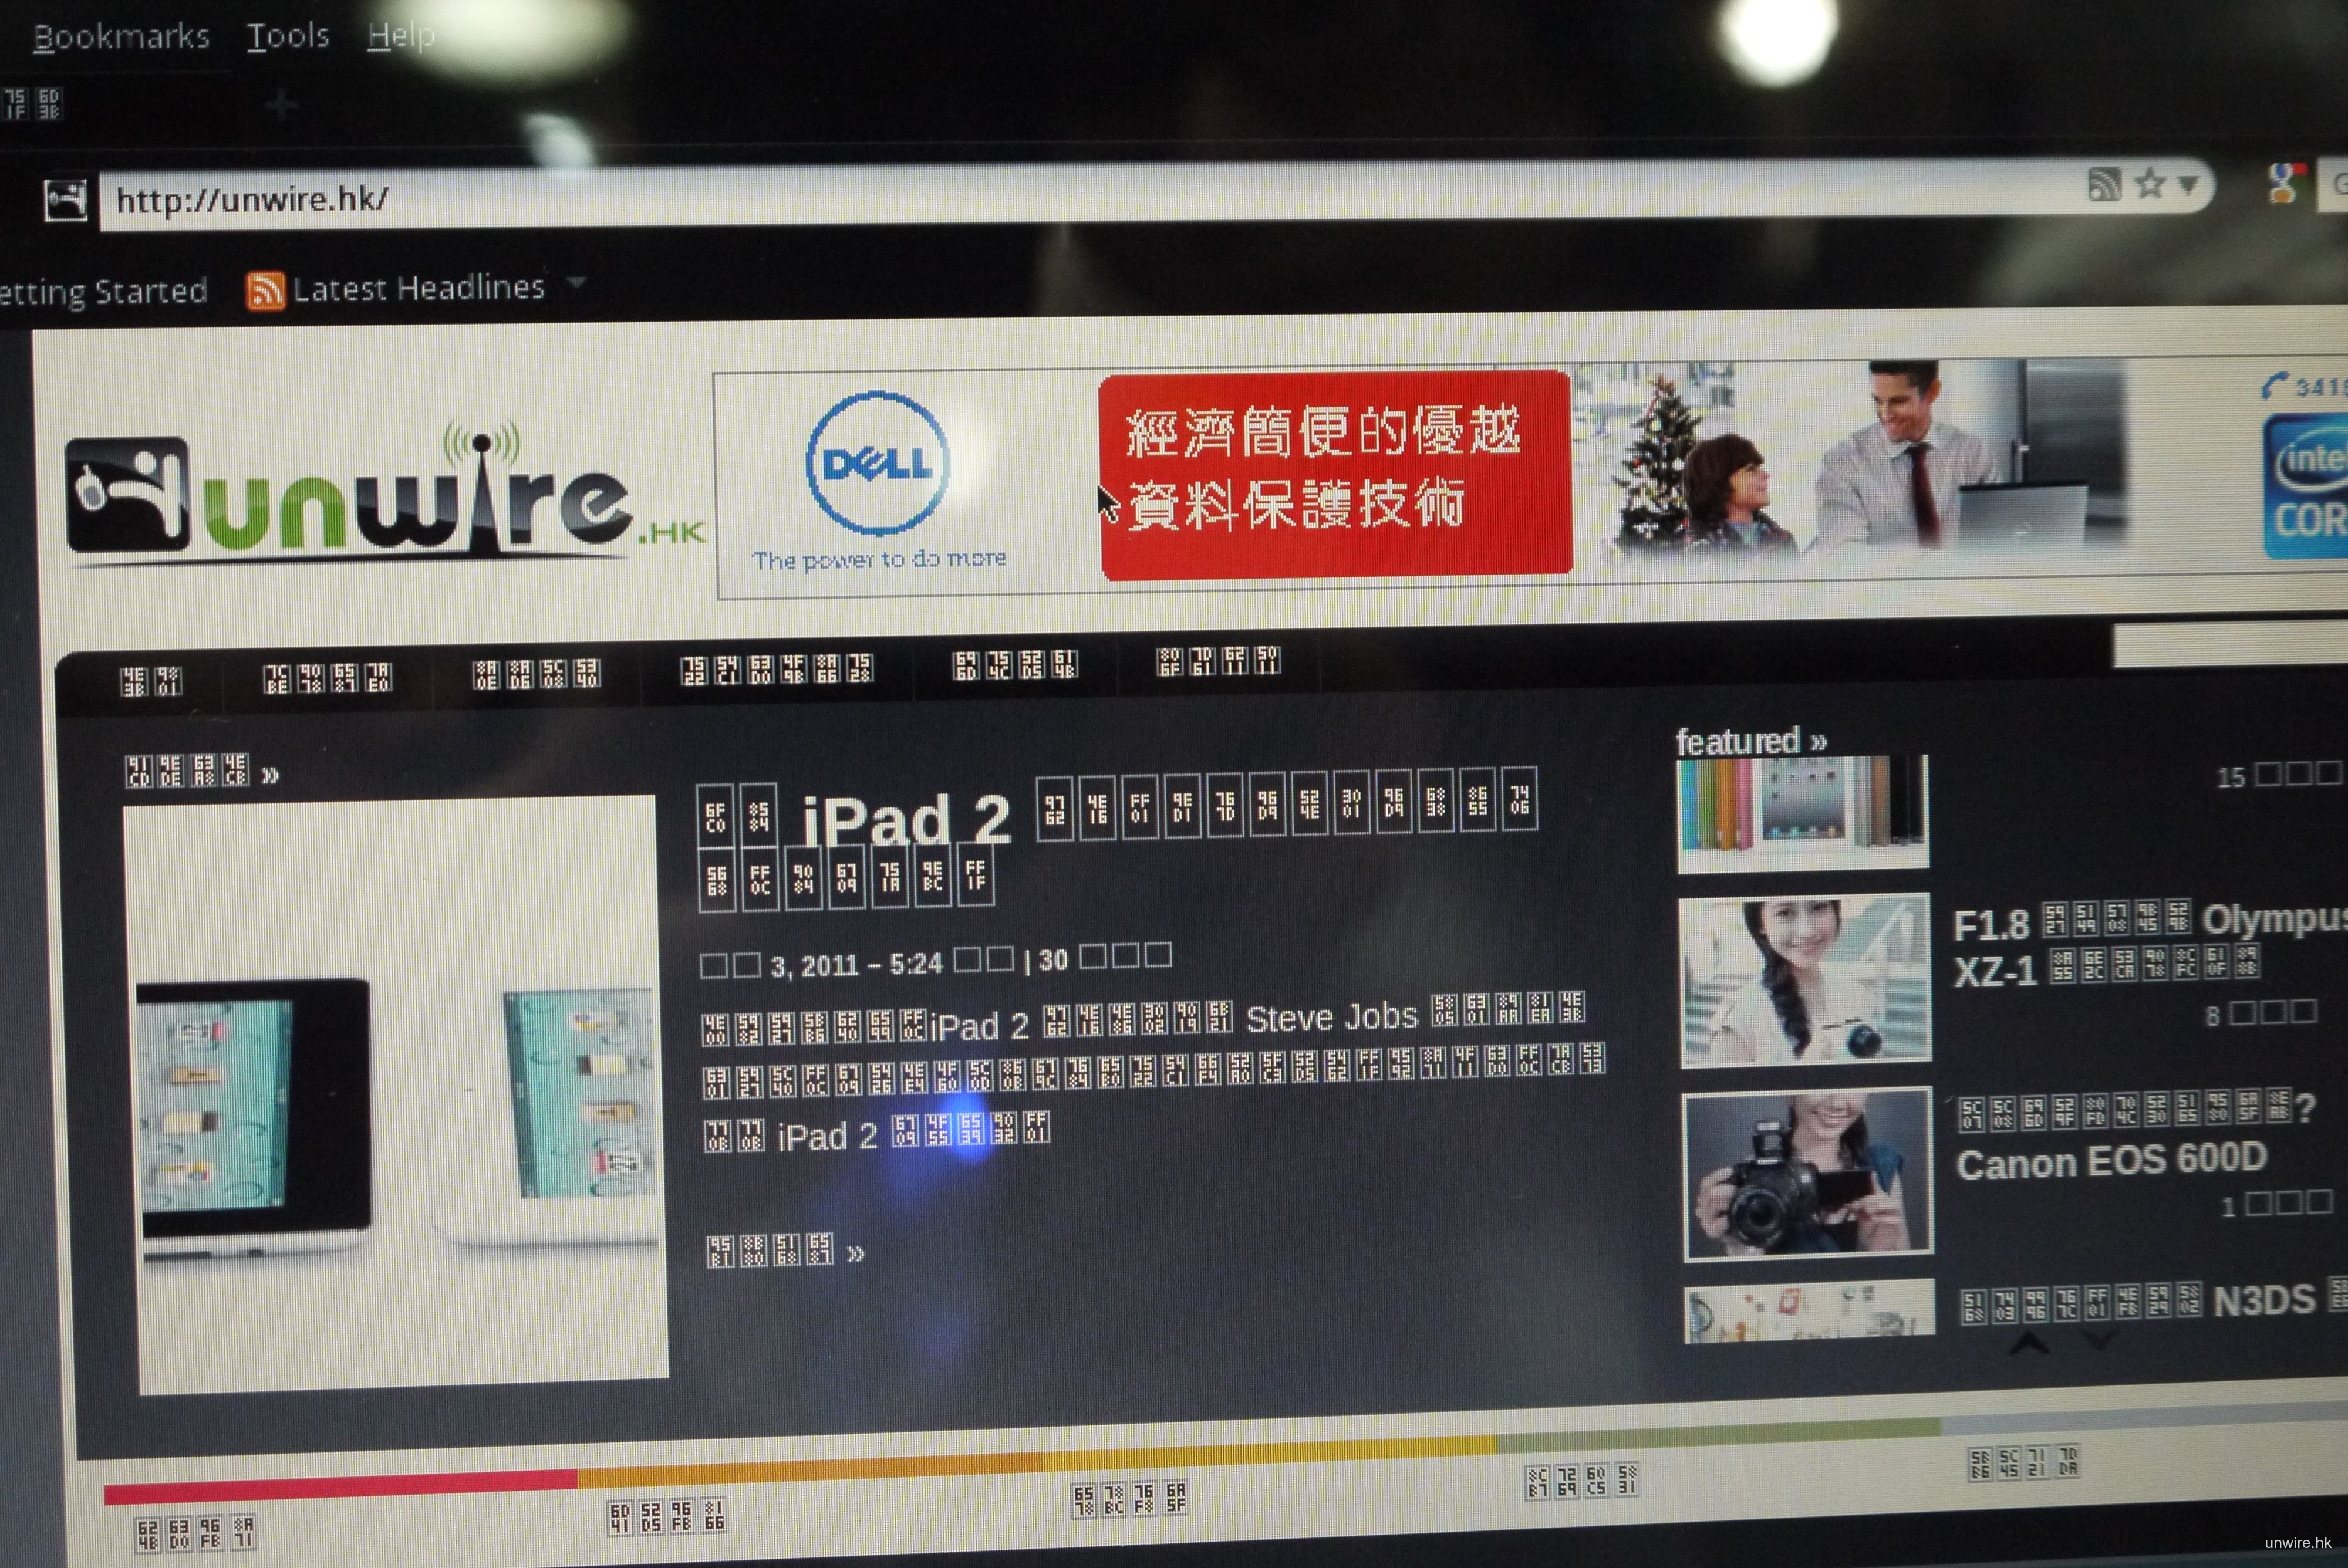
Task: Open the new tab plus button
Action: (x=282, y=103)
